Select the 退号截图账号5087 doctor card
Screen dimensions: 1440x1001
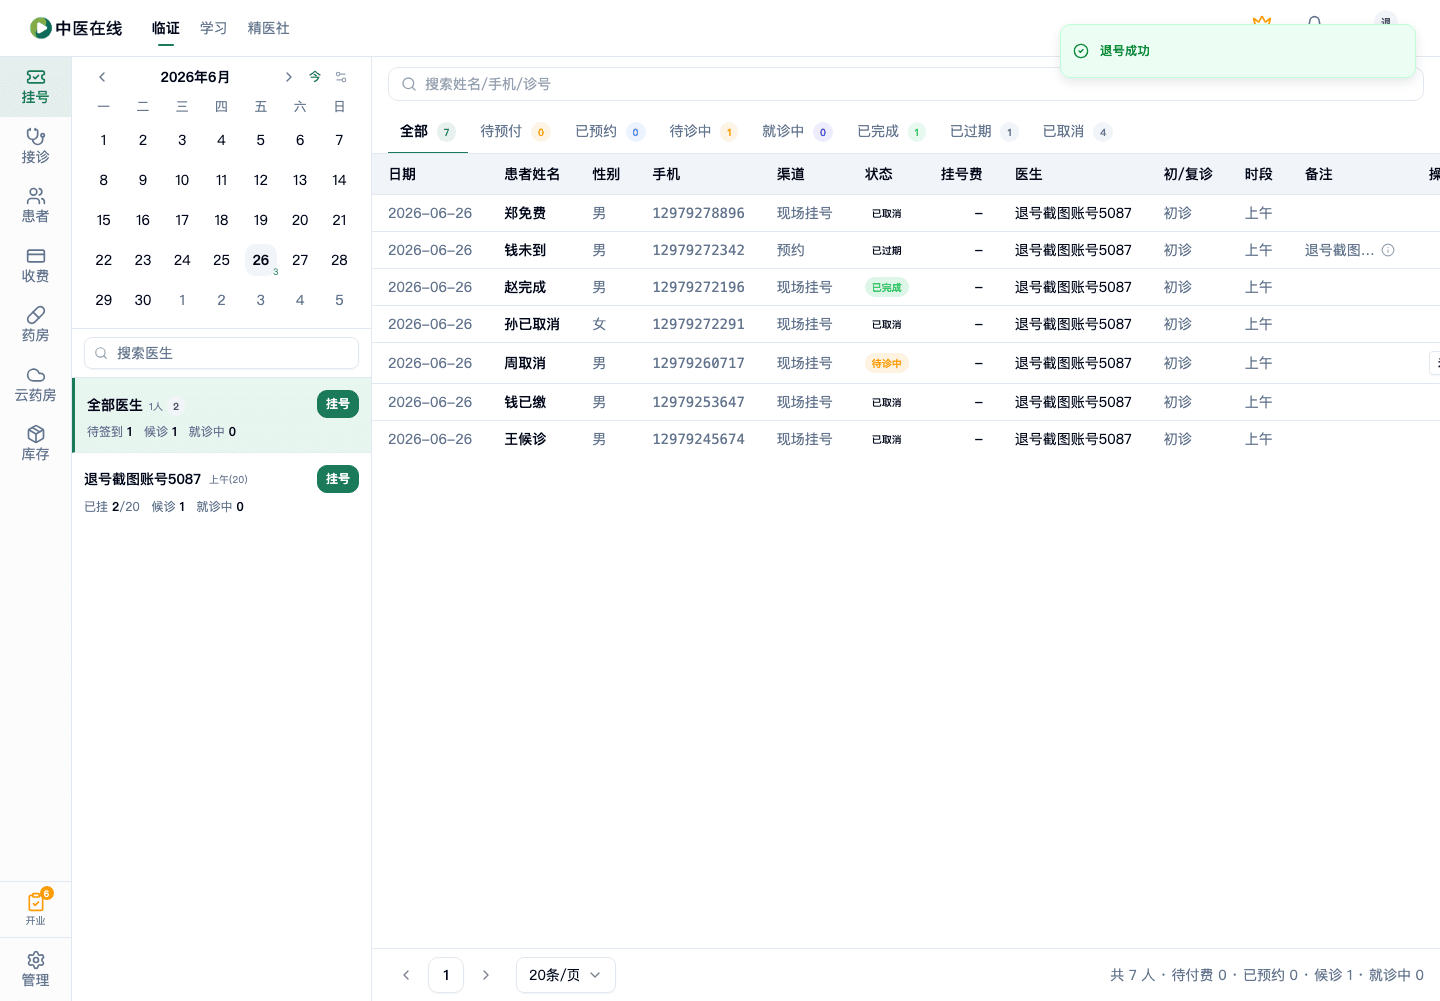[x=222, y=491]
